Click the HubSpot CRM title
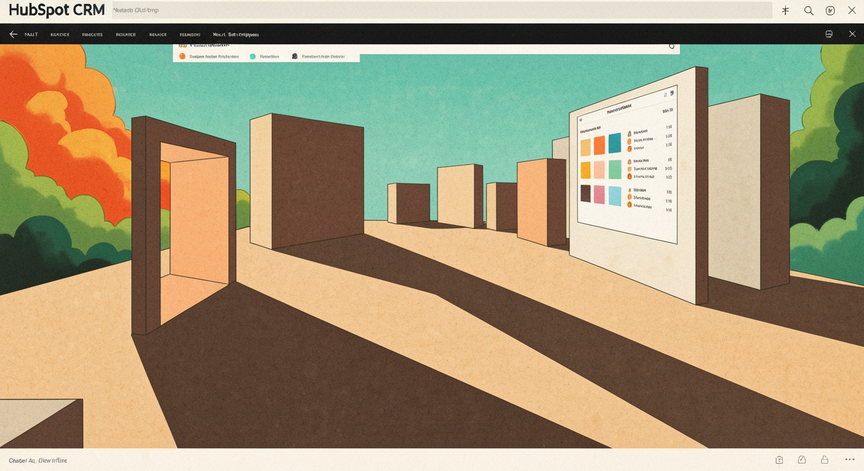Image resolution: width=864 pixels, height=471 pixels. pyautogui.click(x=57, y=10)
